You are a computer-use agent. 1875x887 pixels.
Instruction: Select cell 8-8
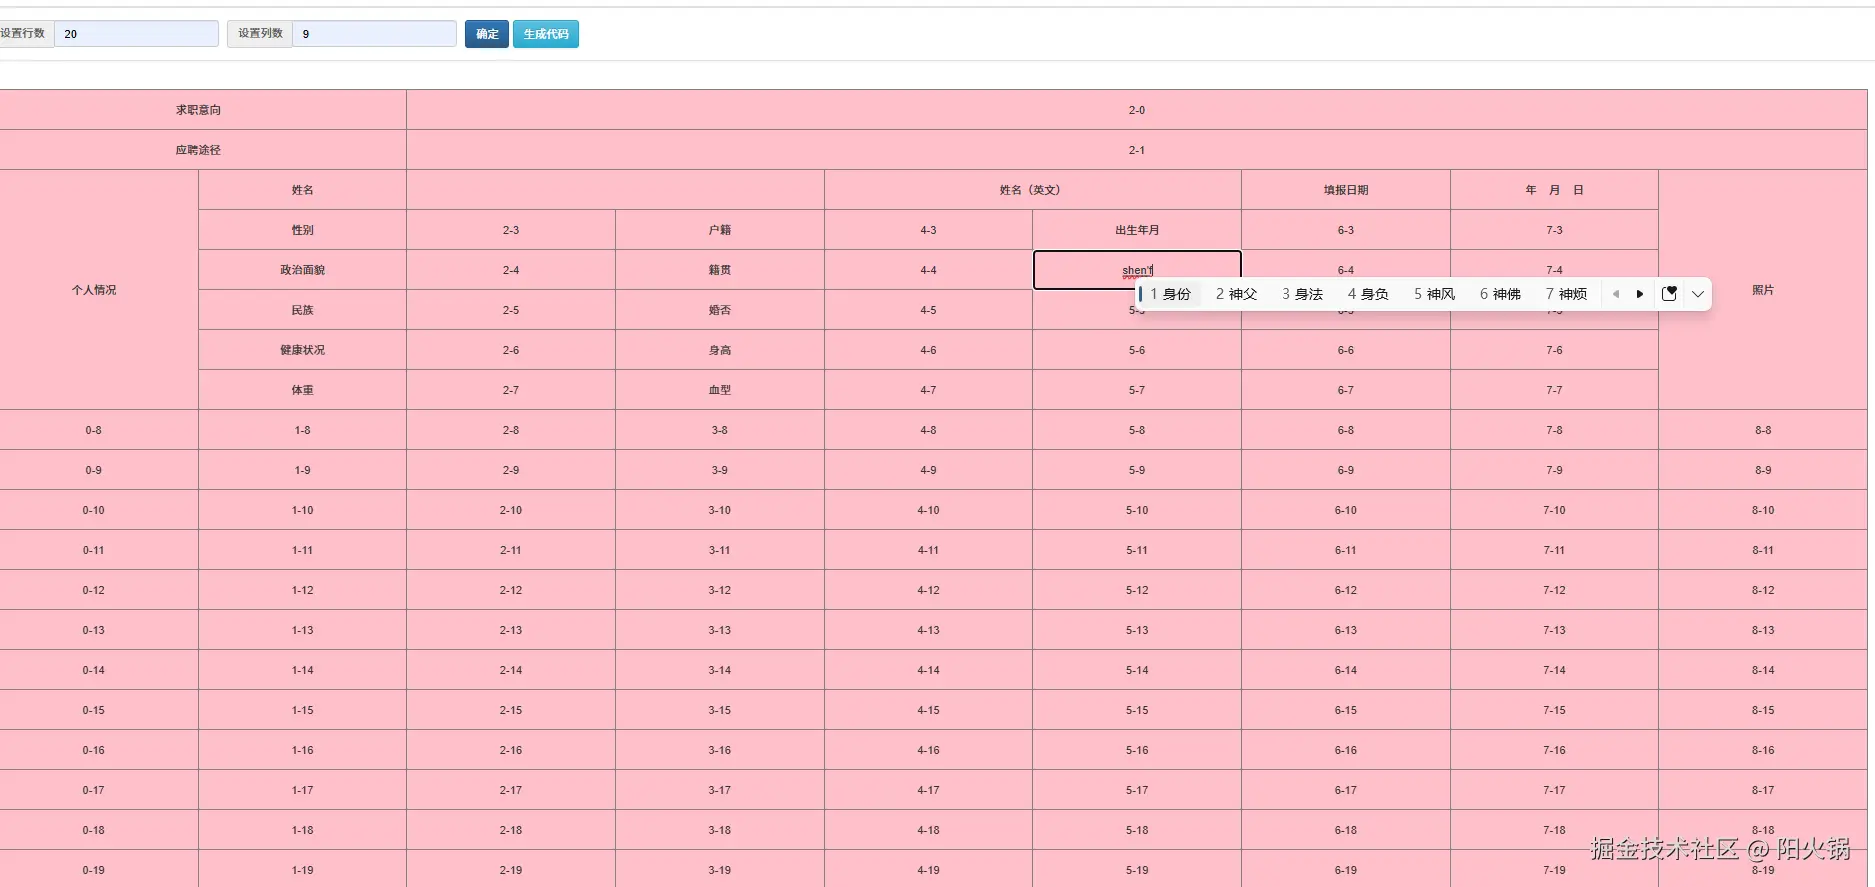1763,430
